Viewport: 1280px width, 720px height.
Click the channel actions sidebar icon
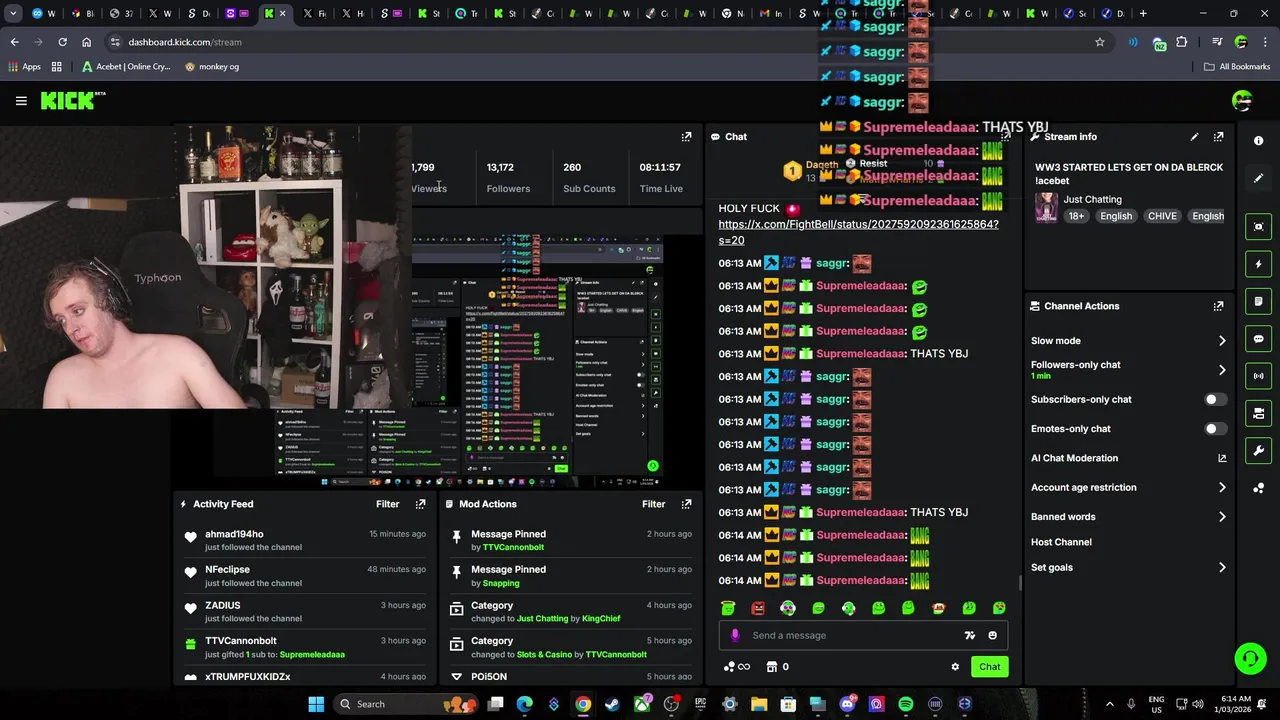click(1259, 413)
